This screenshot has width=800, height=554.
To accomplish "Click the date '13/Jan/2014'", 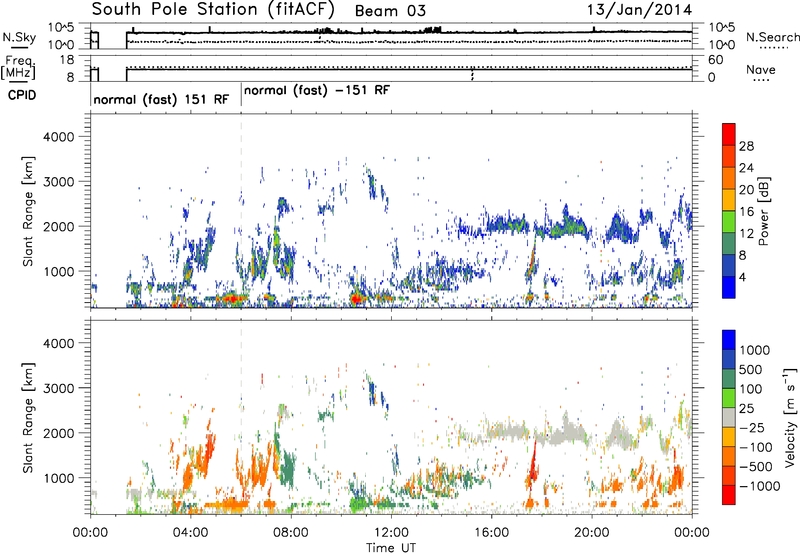I will click(x=639, y=10).
